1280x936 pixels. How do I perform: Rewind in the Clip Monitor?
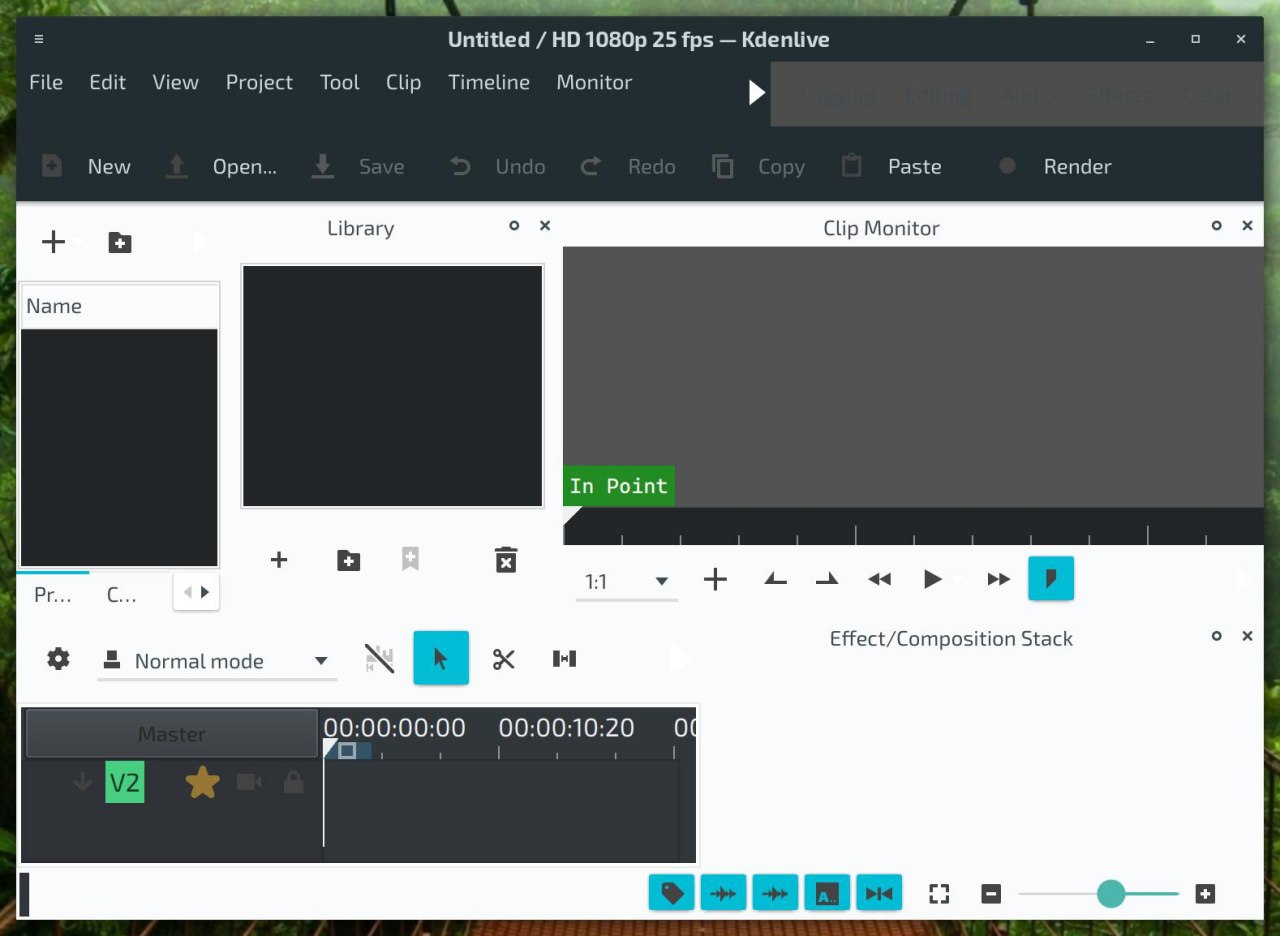click(879, 579)
